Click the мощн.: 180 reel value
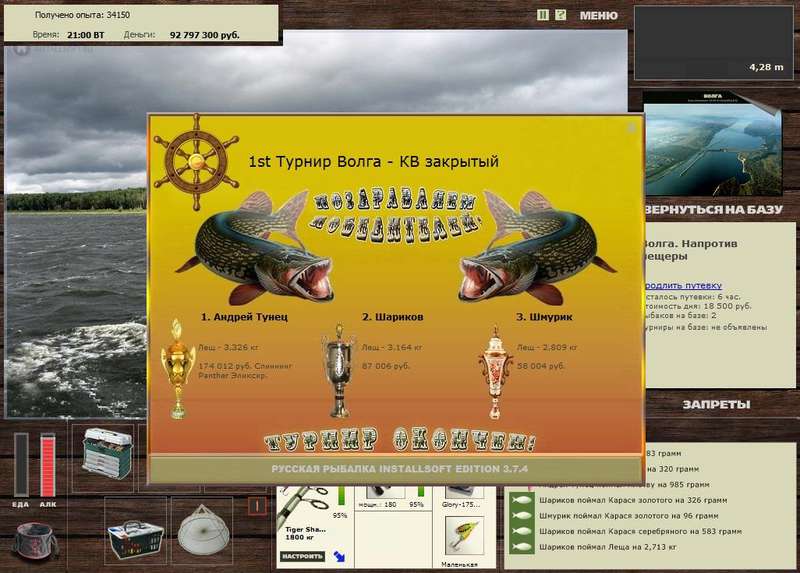Image resolution: width=800 pixels, height=573 pixels. pyautogui.click(x=378, y=504)
